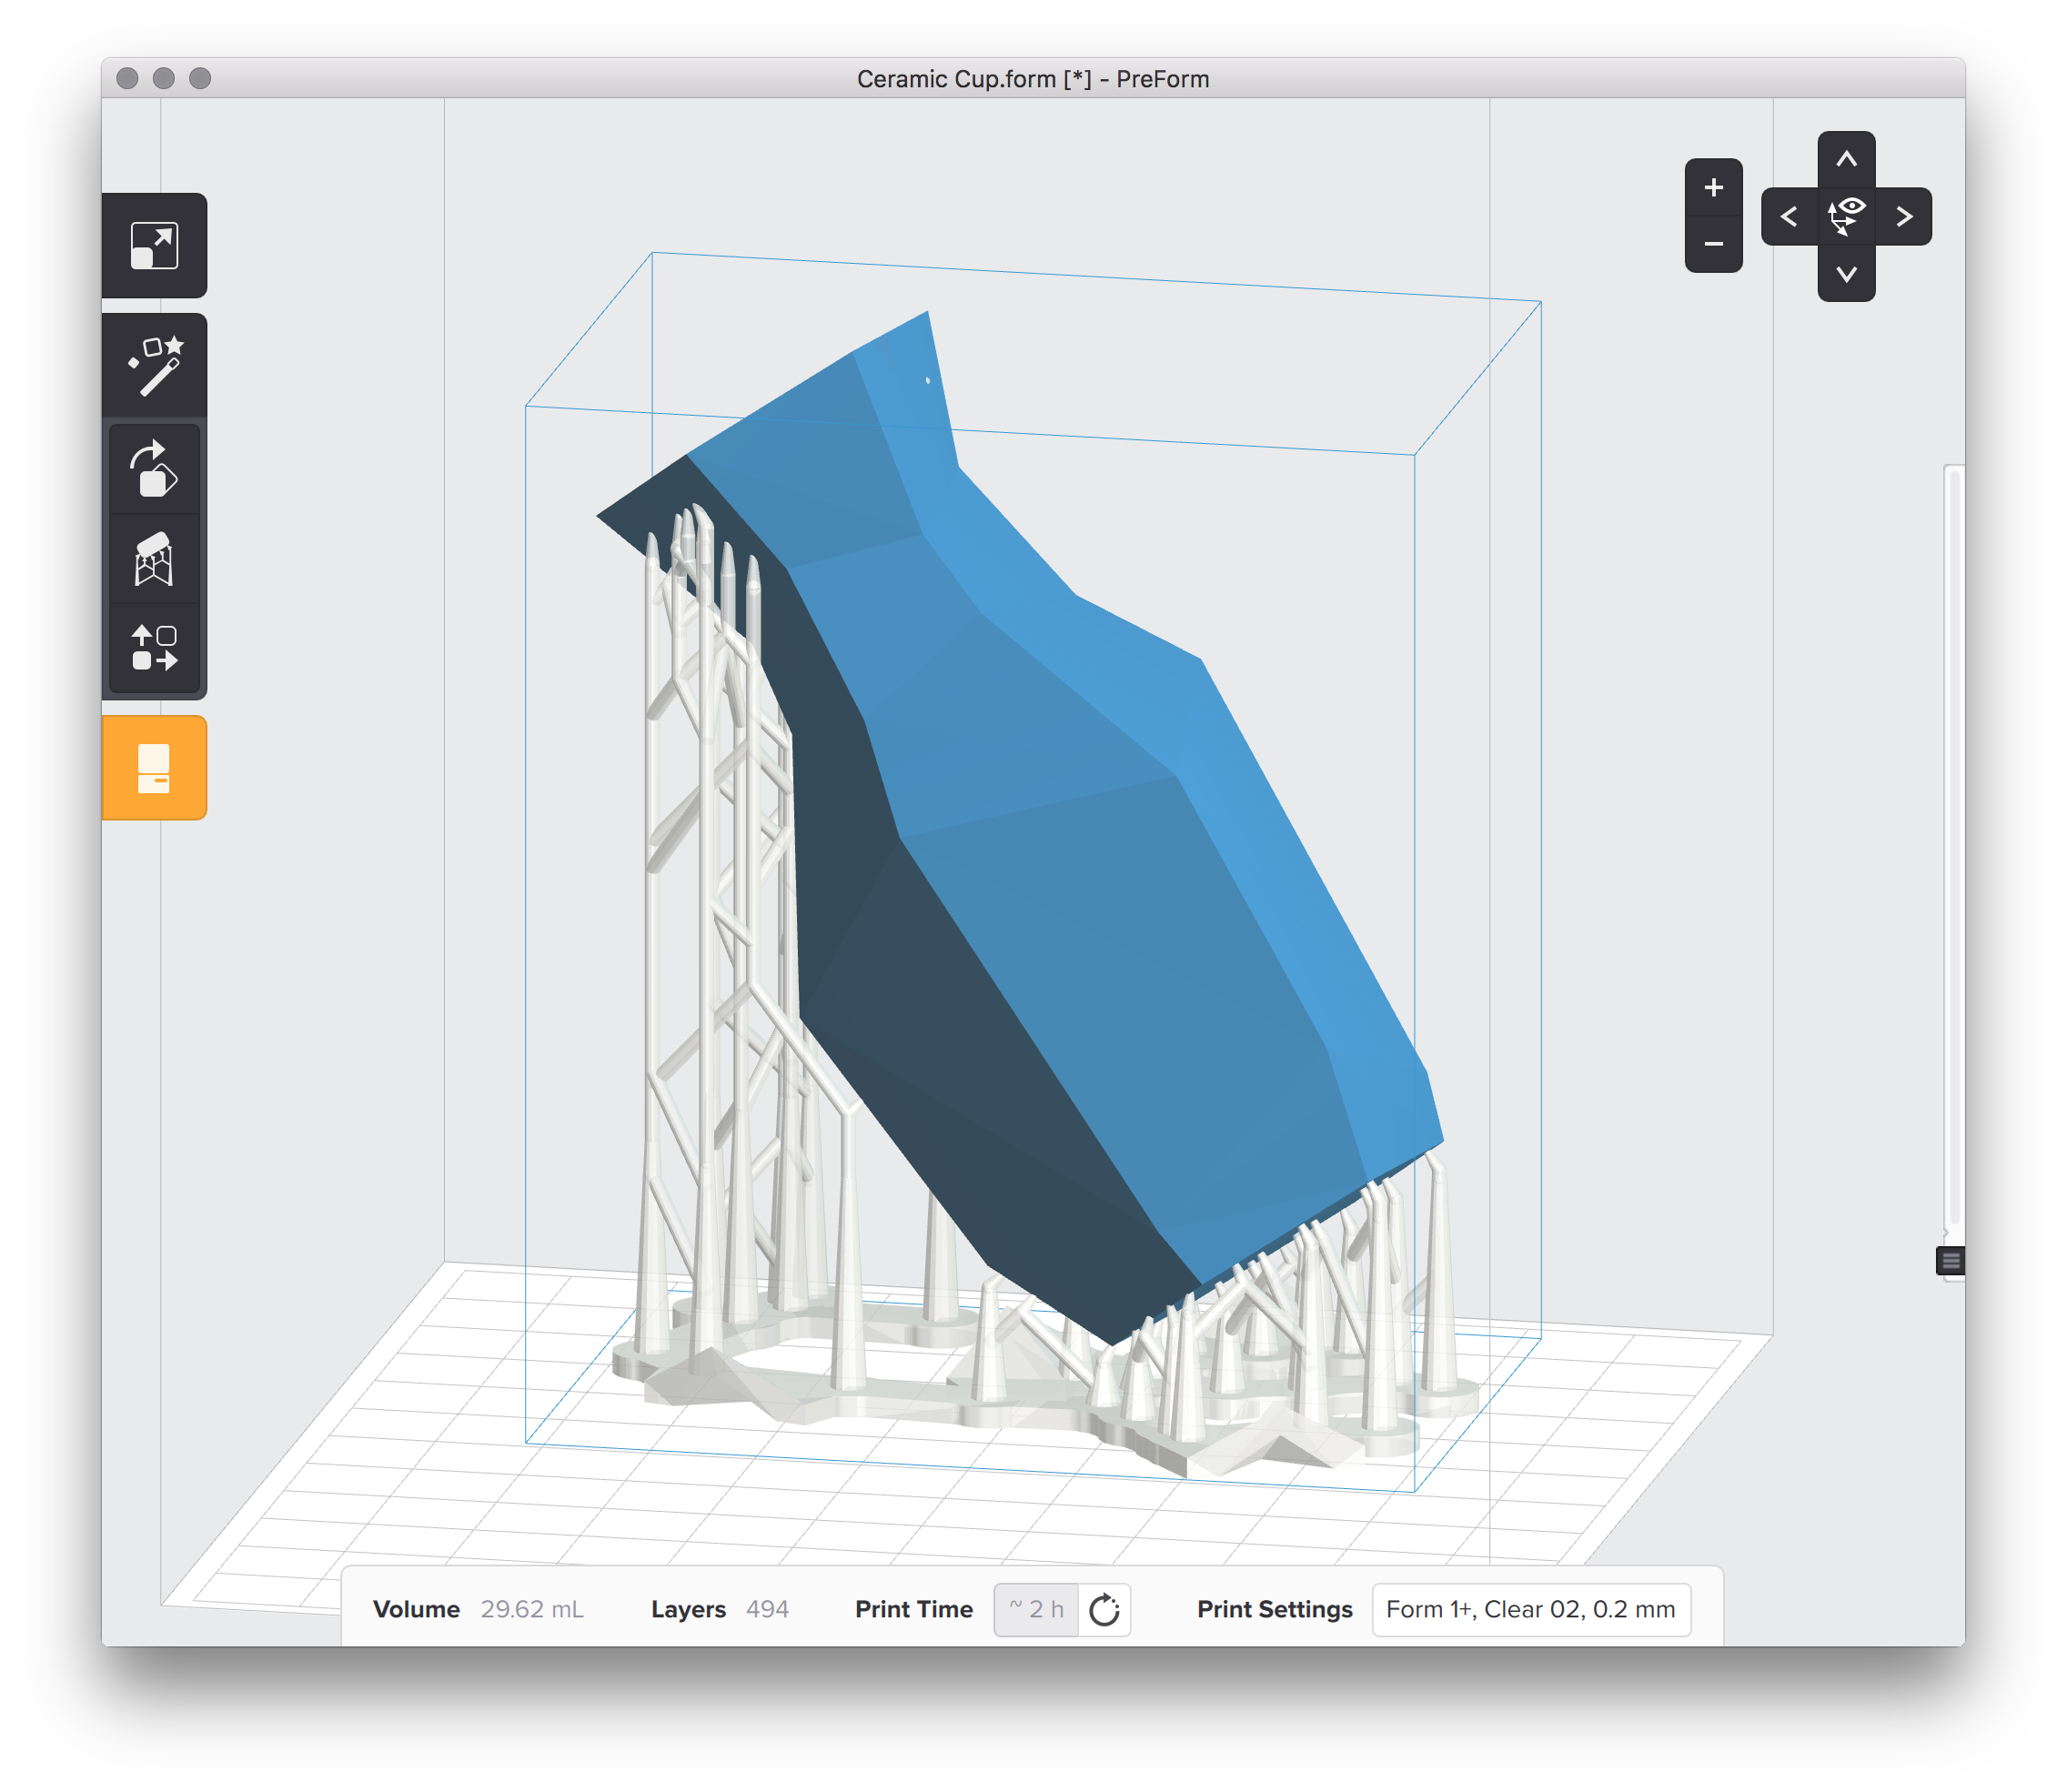
Task: Refresh the print time estimate
Action: [1104, 1610]
